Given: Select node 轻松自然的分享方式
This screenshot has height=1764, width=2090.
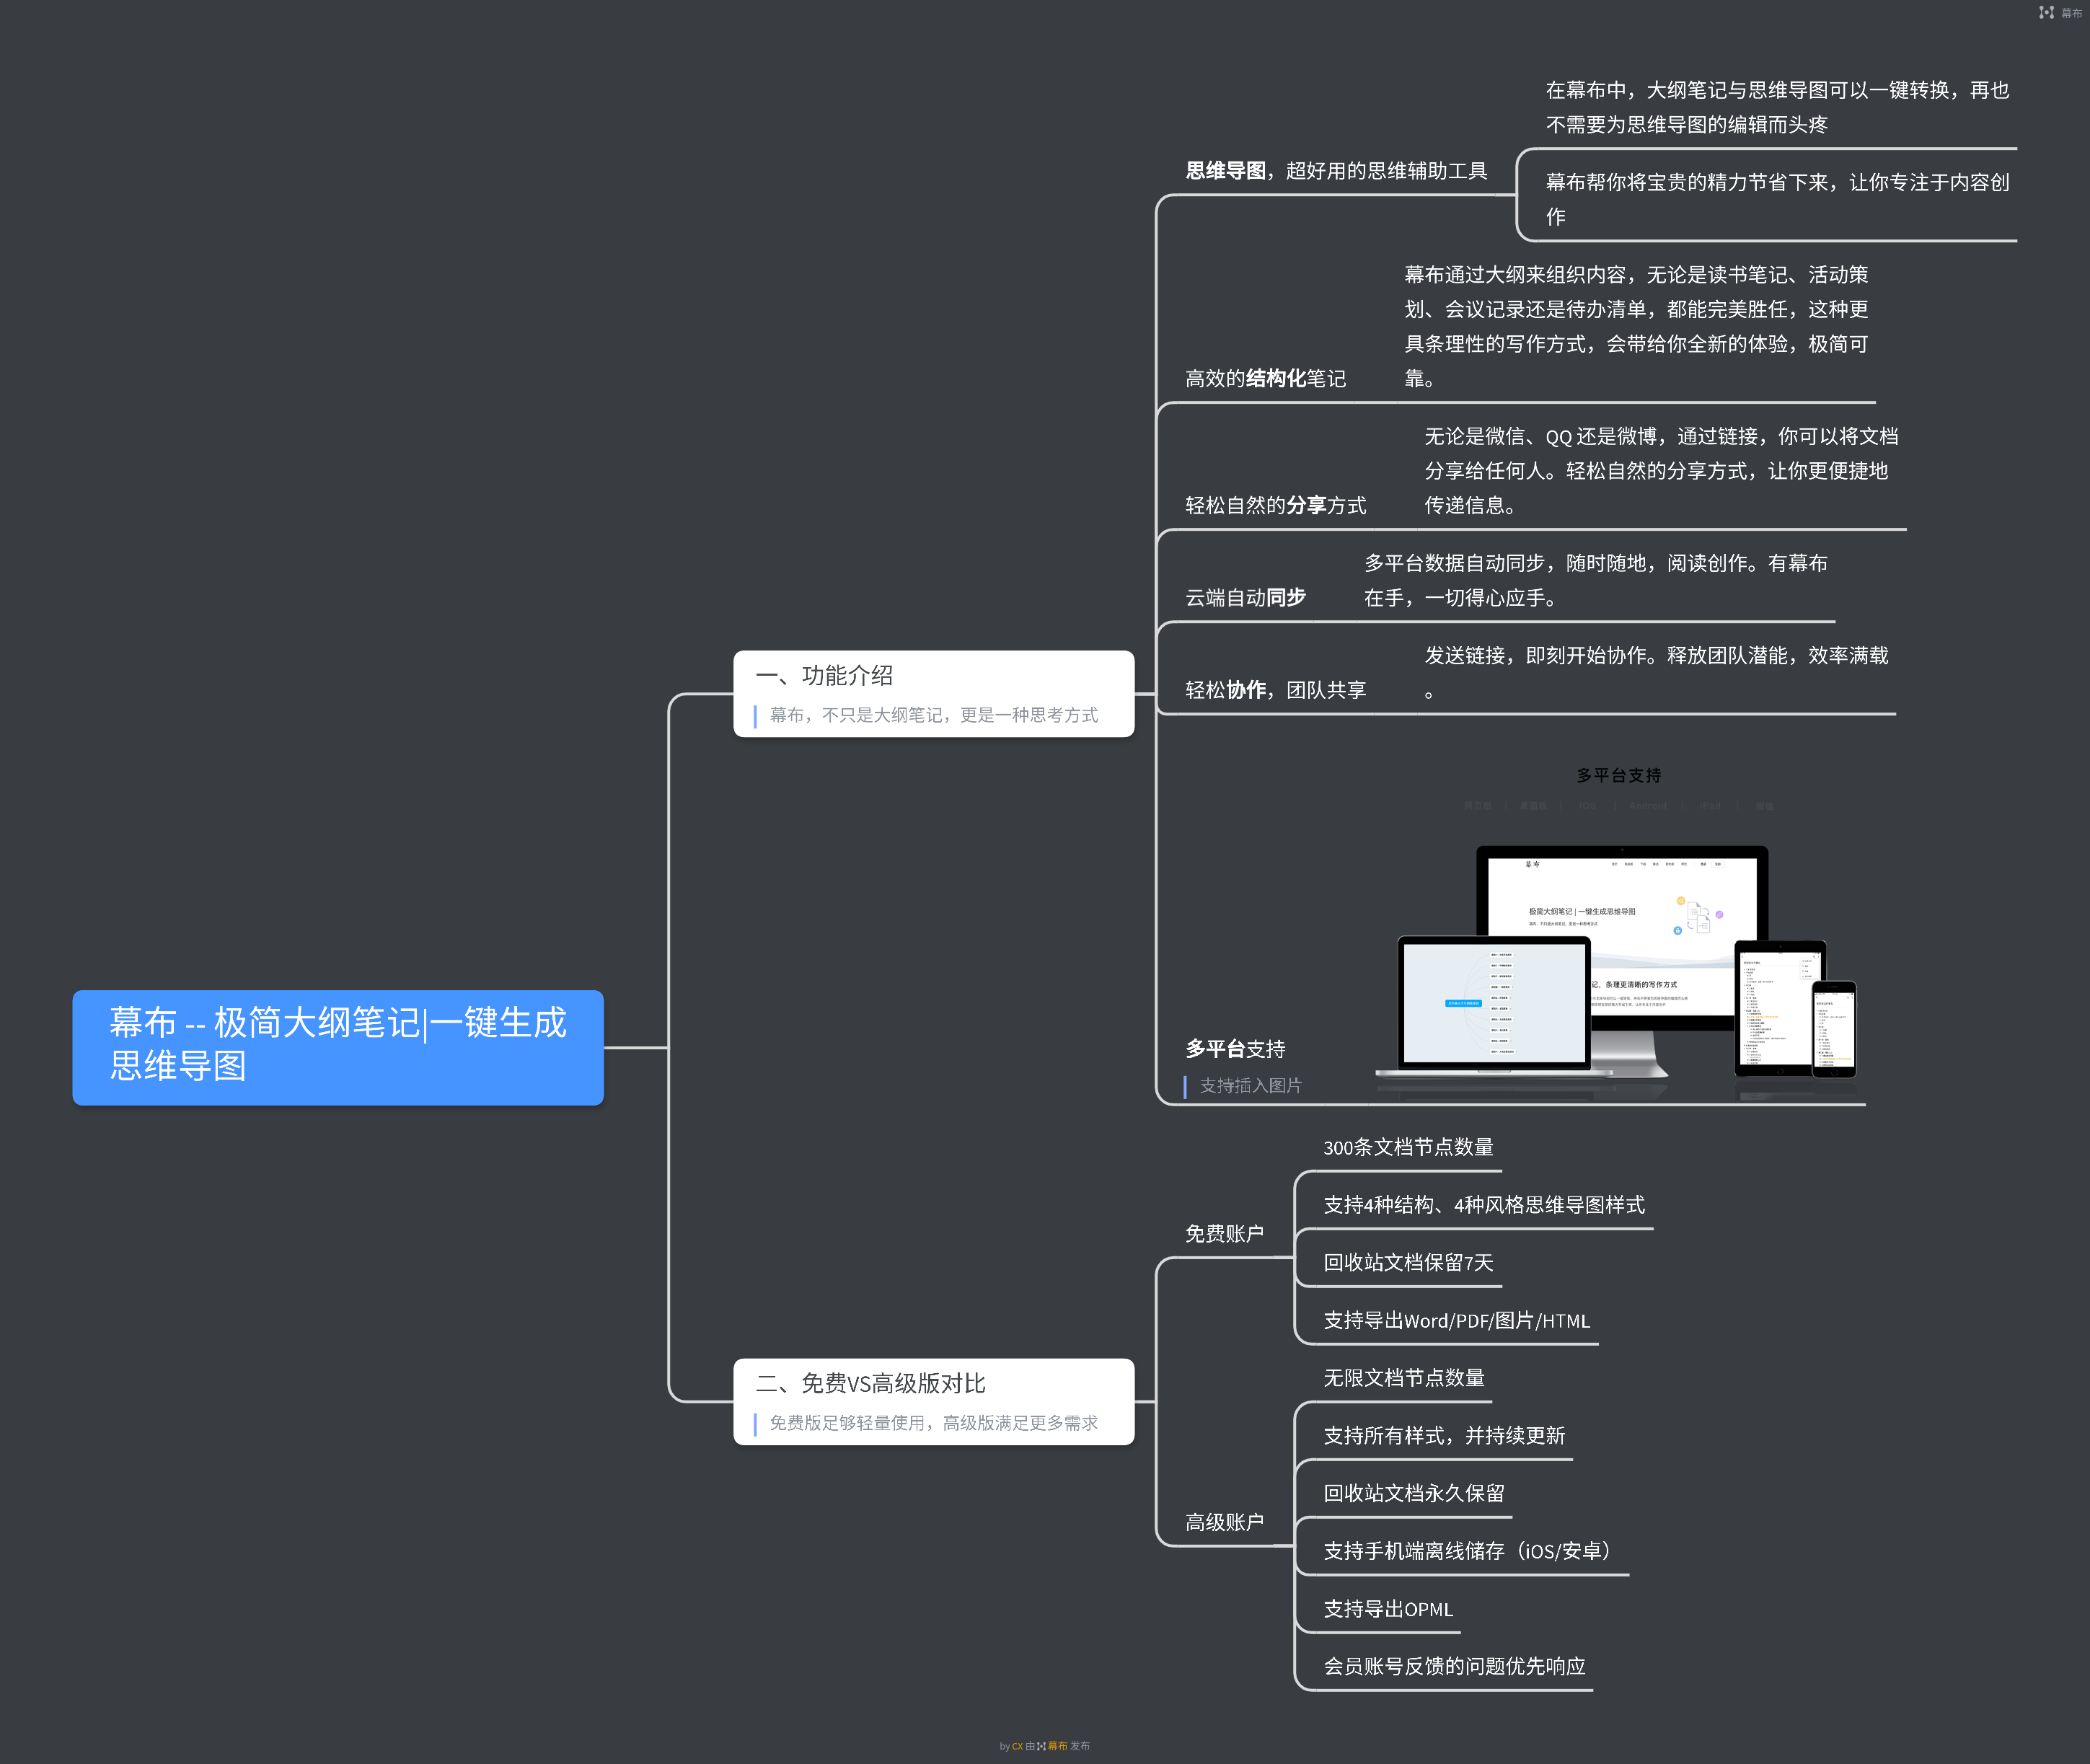Looking at the screenshot, I should pyautogui.click(x=1275, y=505).
